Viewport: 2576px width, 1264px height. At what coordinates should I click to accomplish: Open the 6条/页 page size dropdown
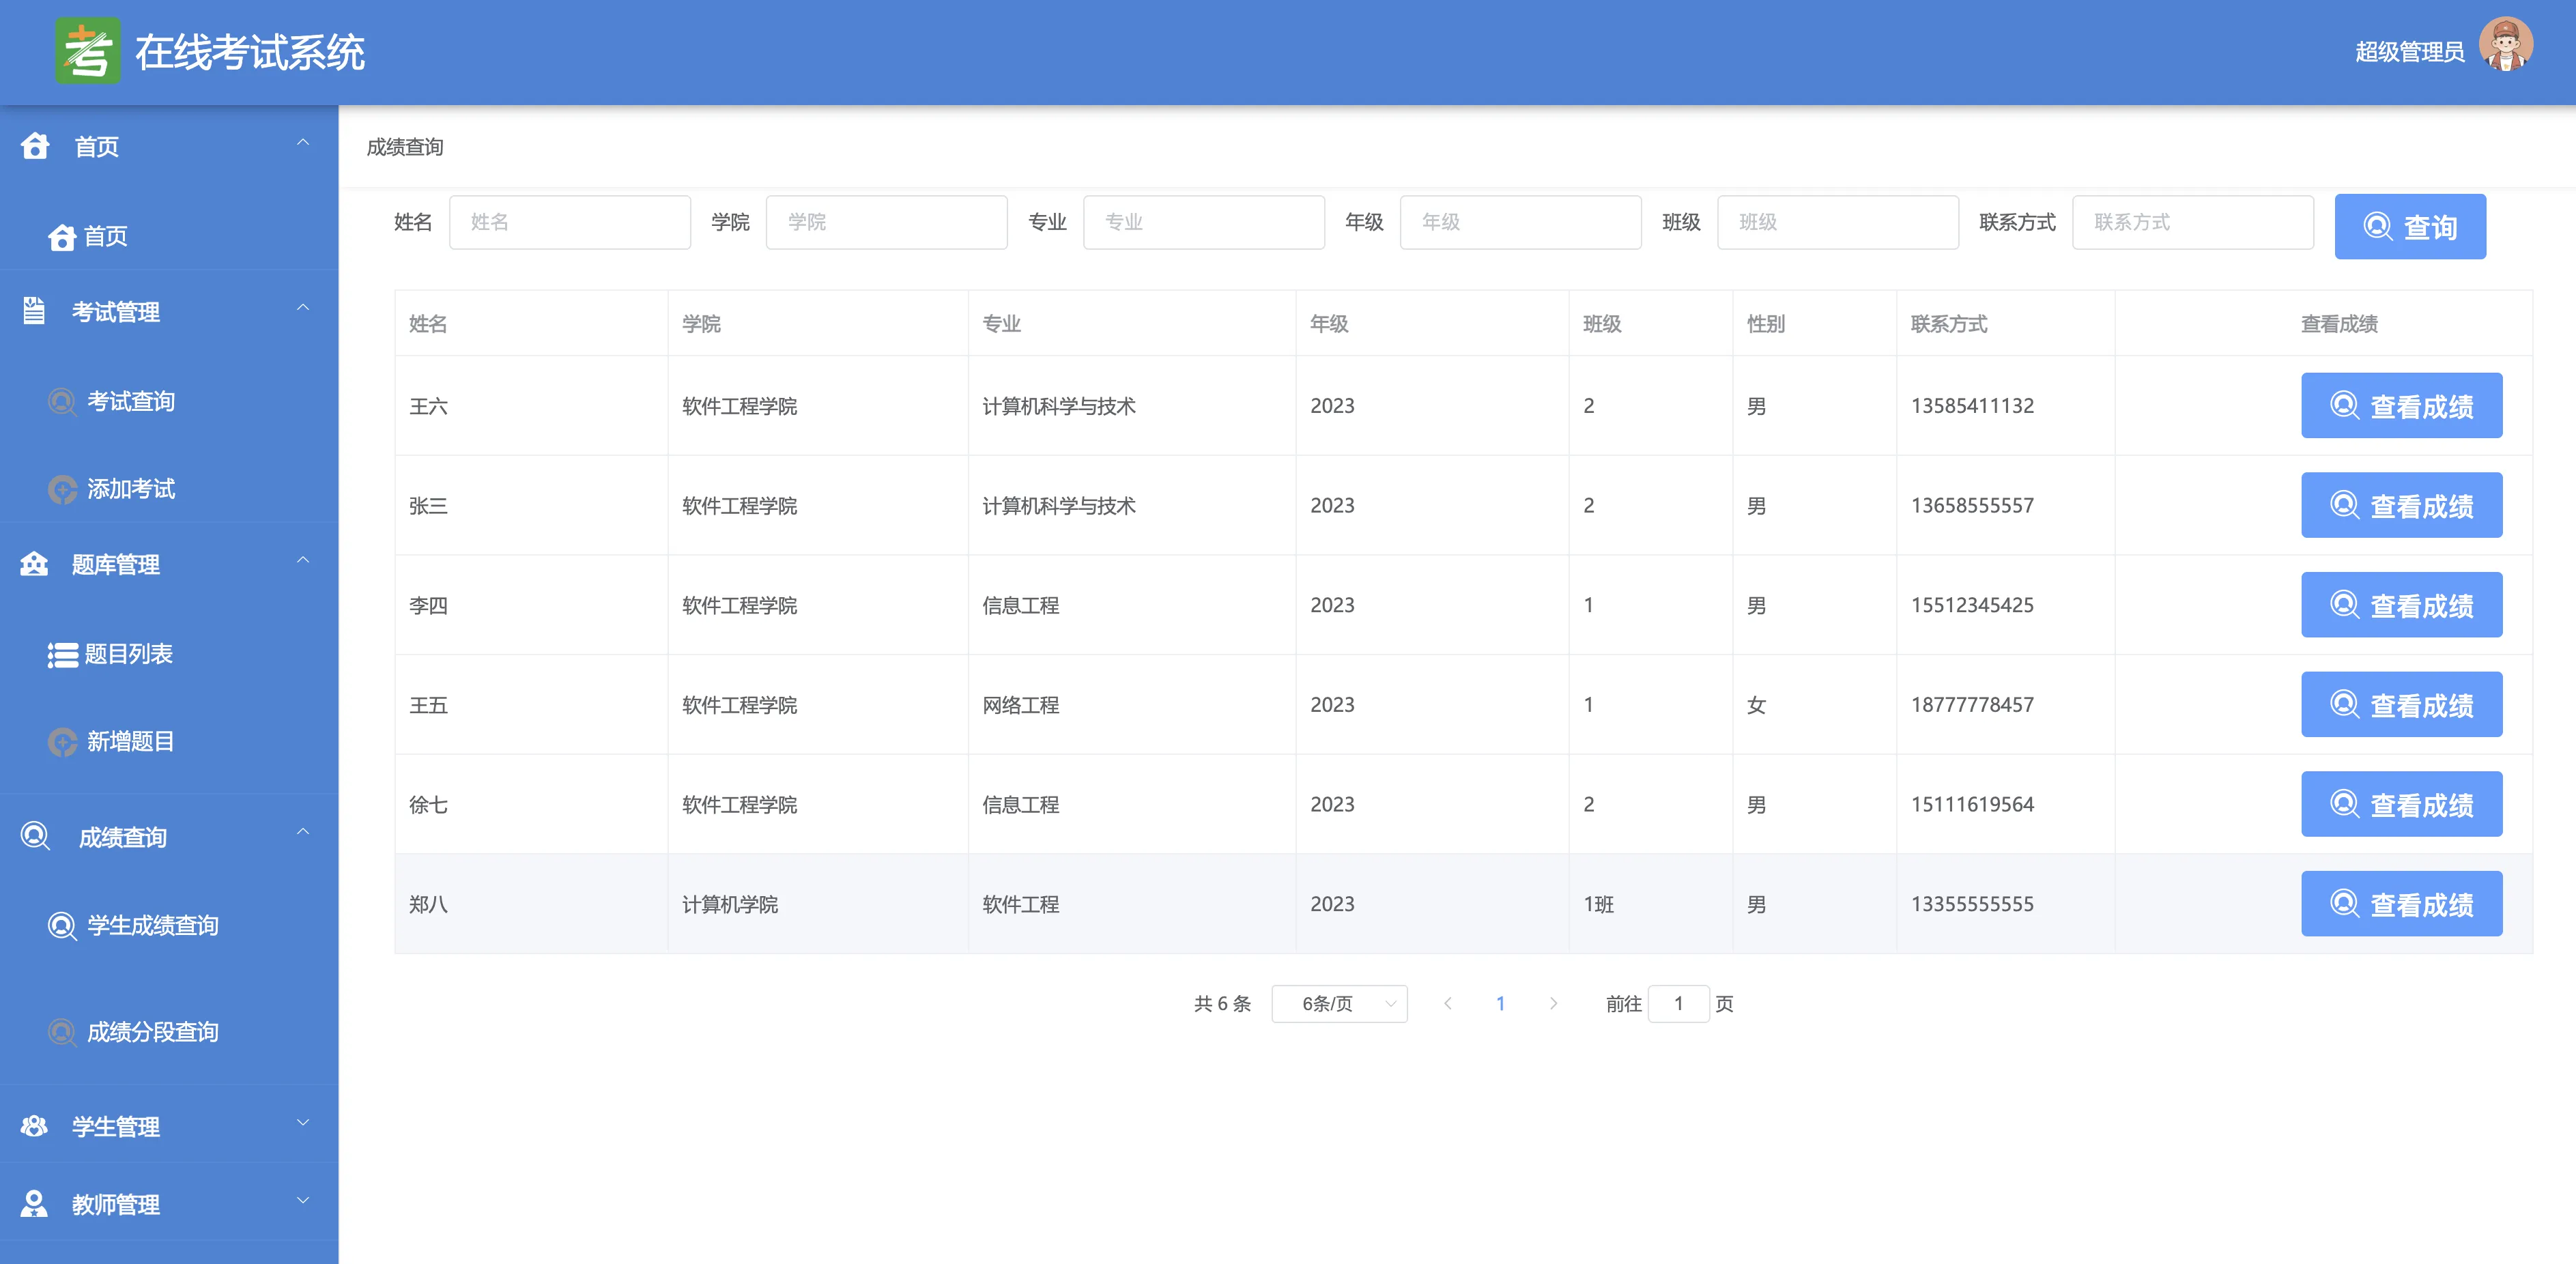(1338, 1004)
